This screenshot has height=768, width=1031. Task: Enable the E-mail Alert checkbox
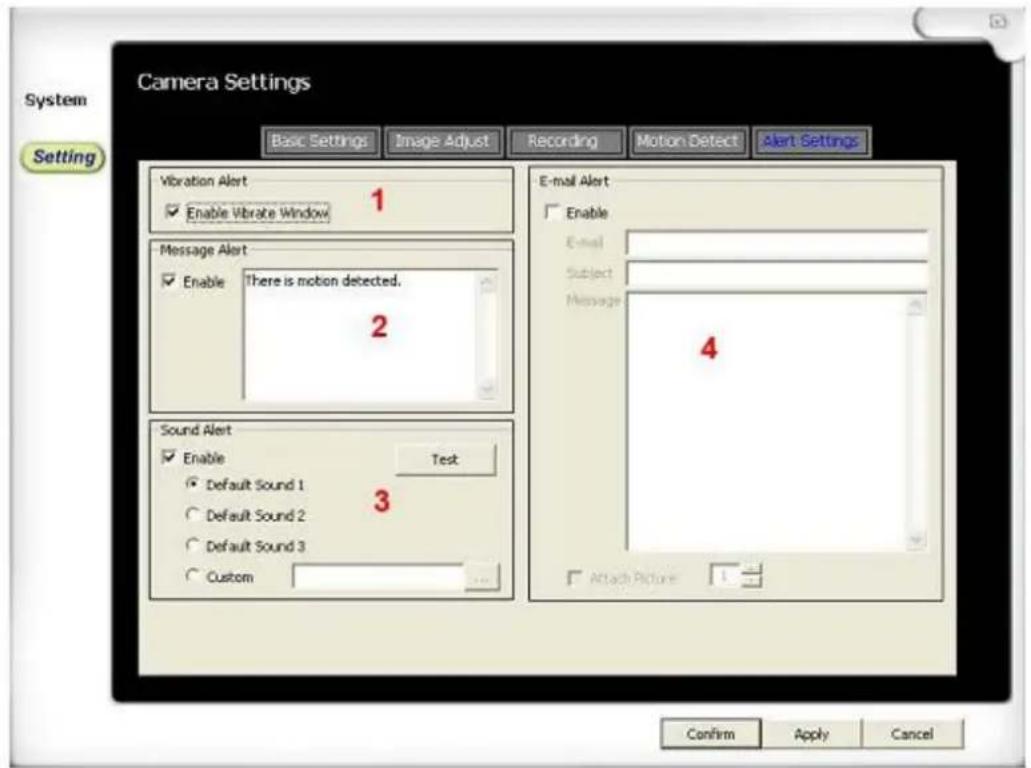[x=552, y=213]
